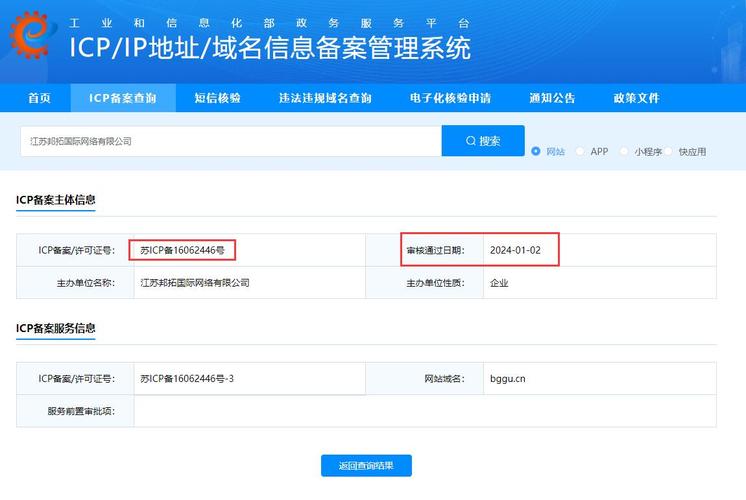
Task: Click the 审核通过日期 label
Action: coord(435,250)
